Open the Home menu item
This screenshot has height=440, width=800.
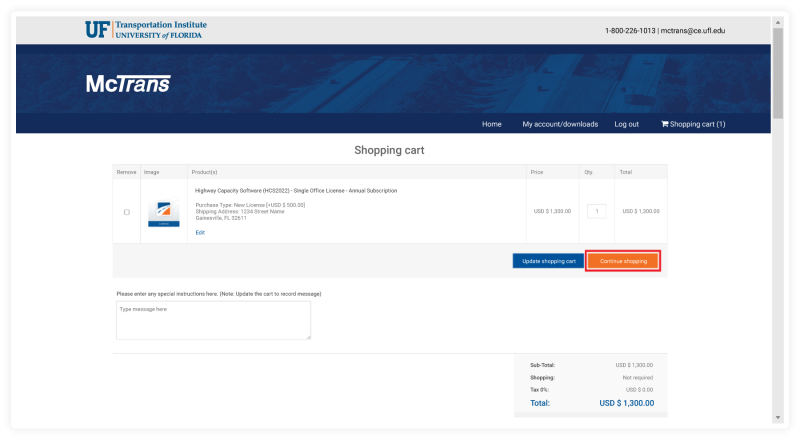pyautogui.click(x=491, y=124)
